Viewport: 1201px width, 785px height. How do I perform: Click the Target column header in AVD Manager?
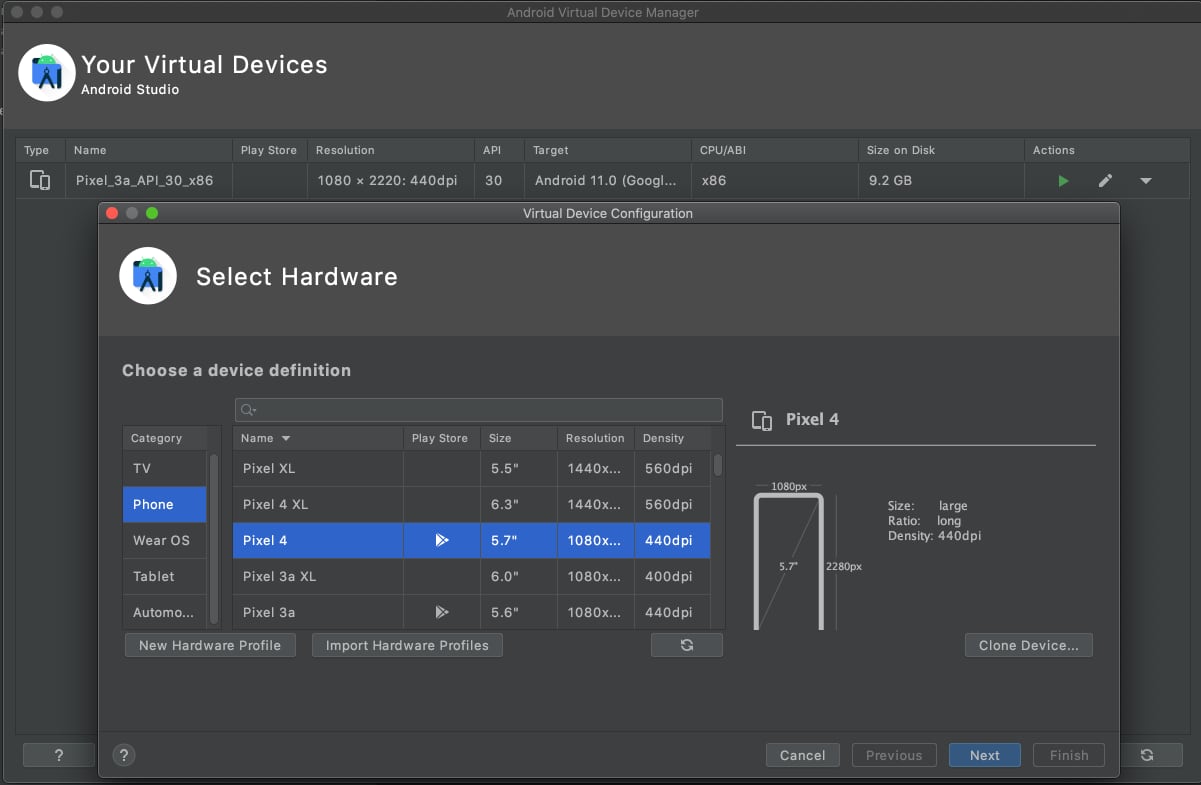608,150
